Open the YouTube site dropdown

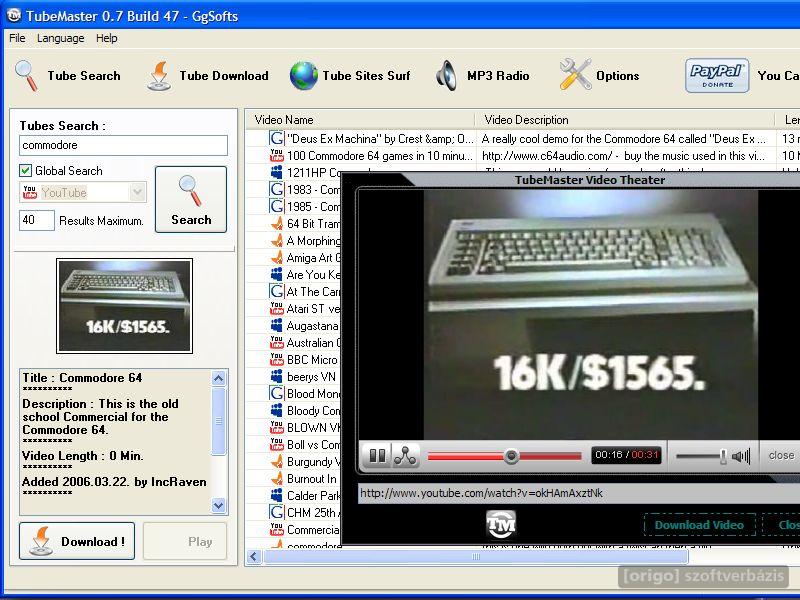pyautogui.click(x=83, y=192)
